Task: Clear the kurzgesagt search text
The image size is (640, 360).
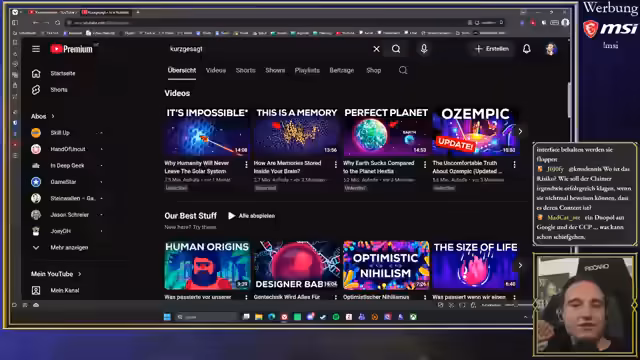Action: tap(376, 49)
